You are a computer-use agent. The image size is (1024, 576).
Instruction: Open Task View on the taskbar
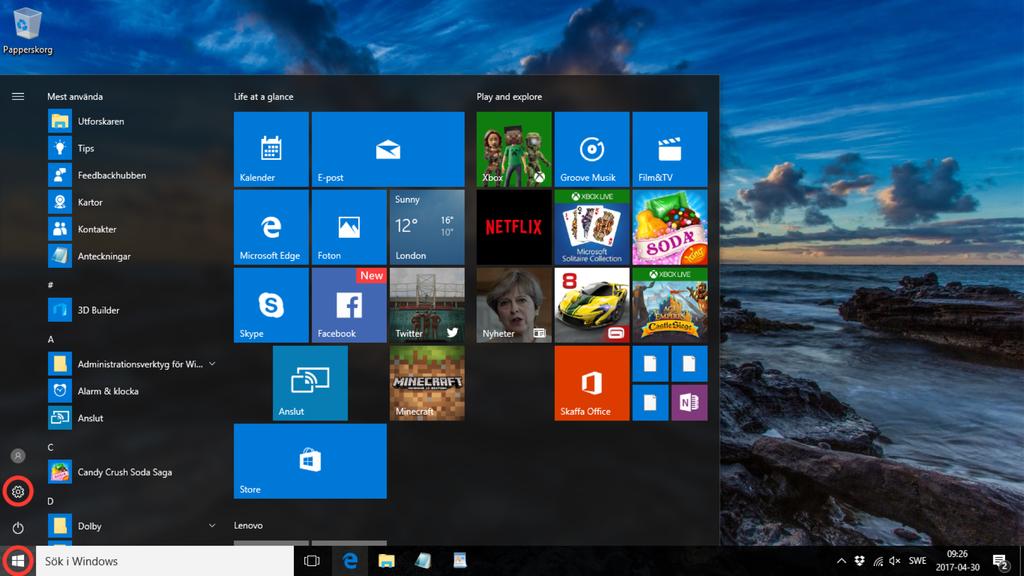tap(312, 561)
